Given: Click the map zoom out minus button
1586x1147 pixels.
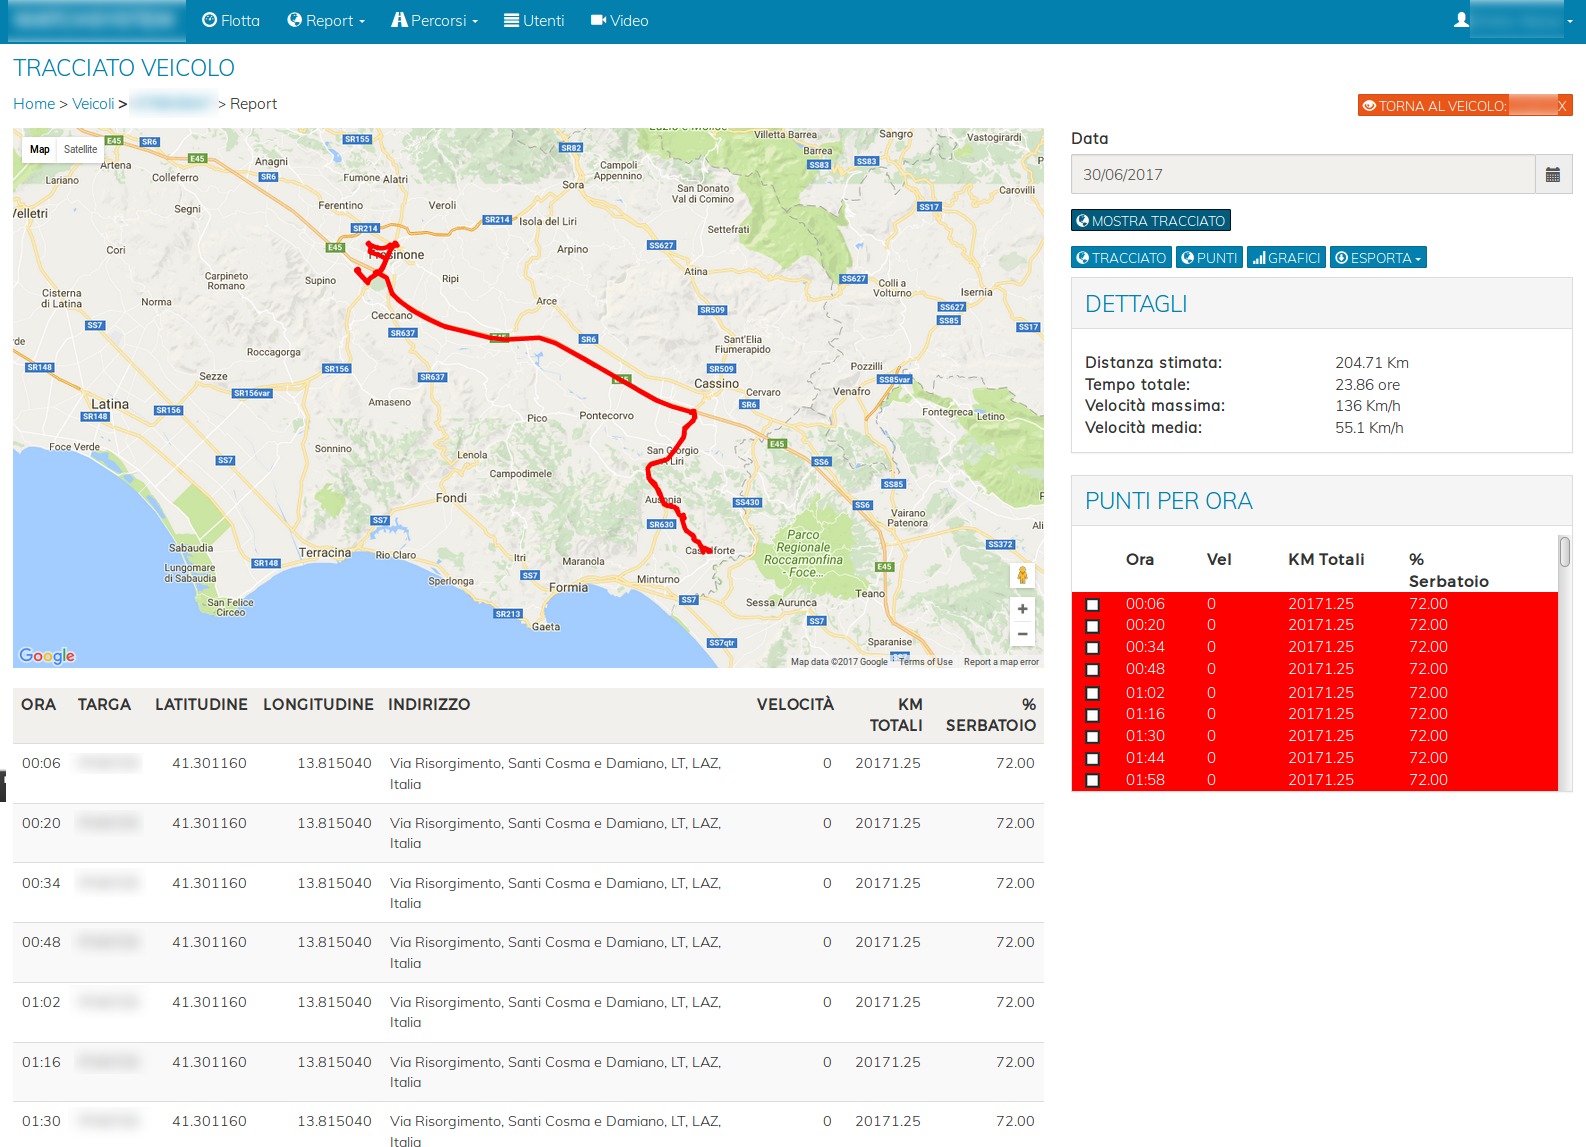Looking at the screenshot, I should [x=1022, y=634].
